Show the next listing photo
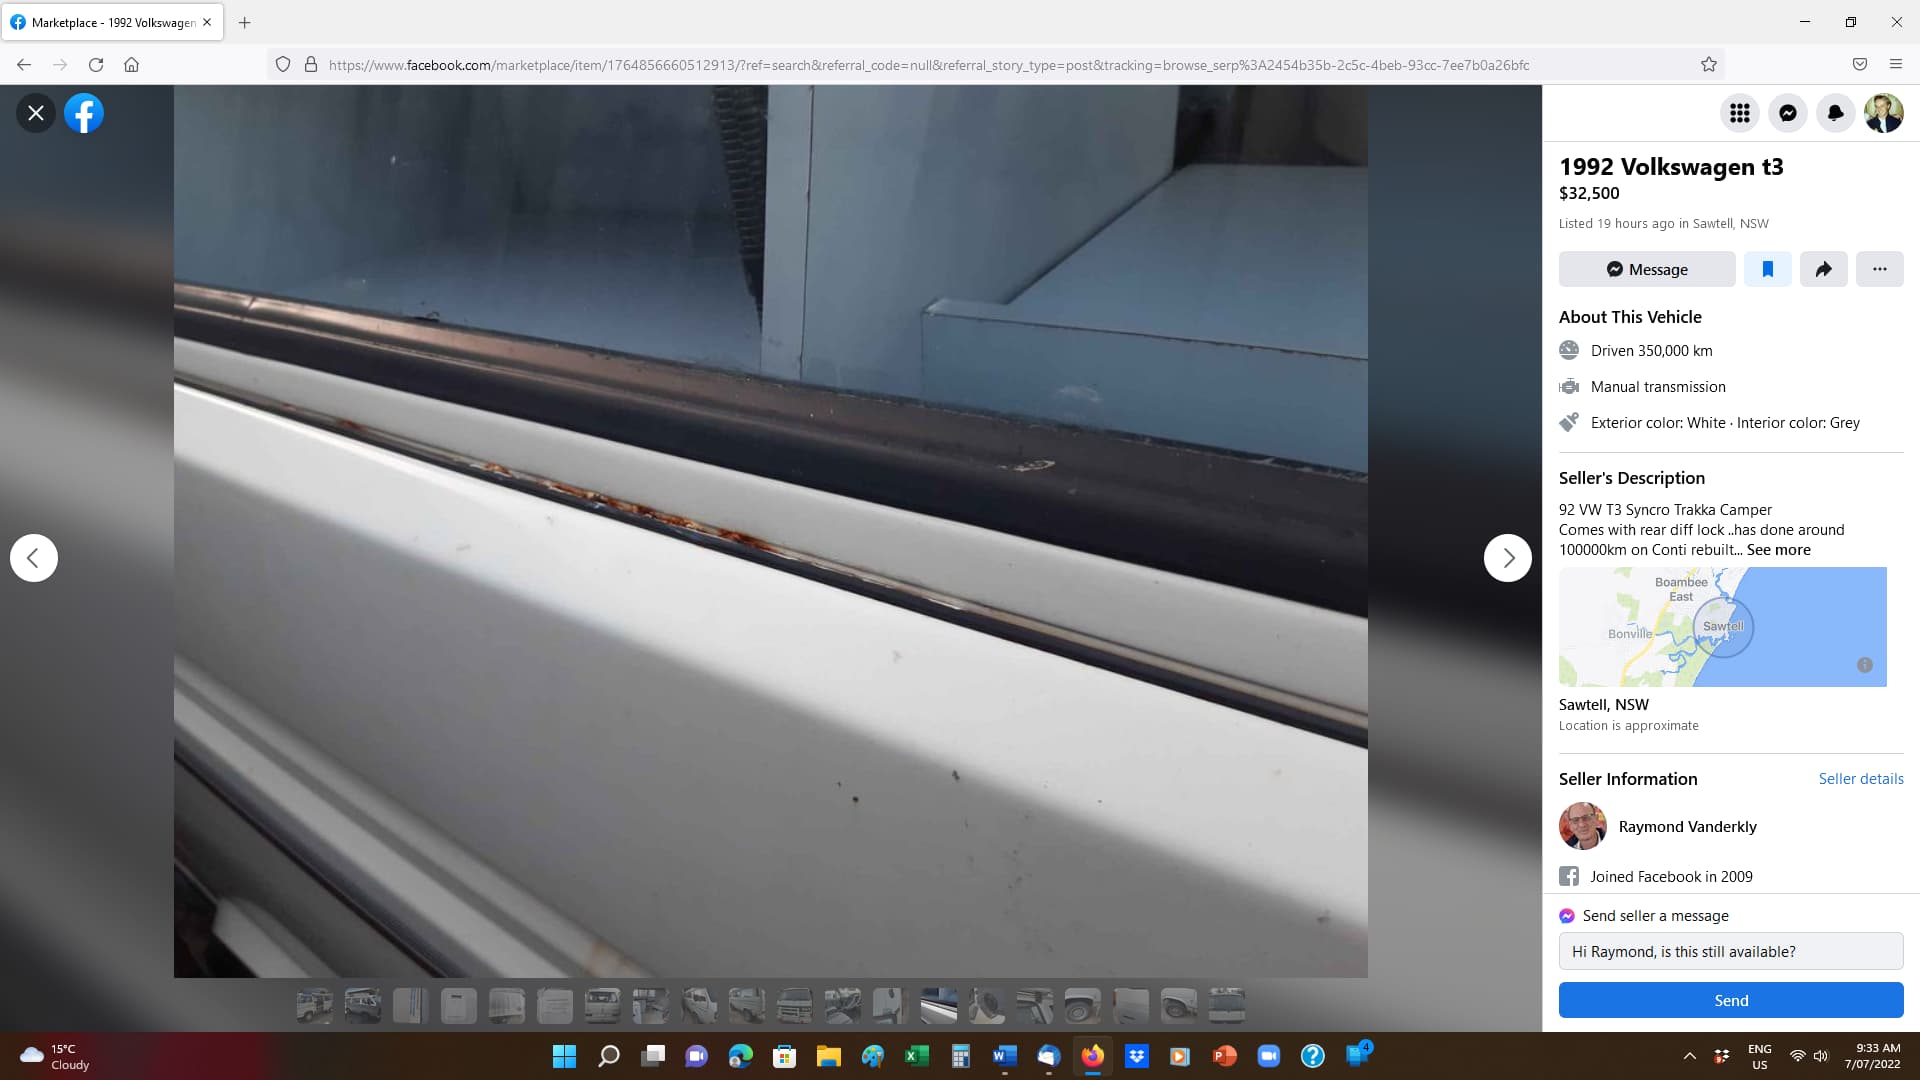Screen dimensions: 1920x1080 1507,558
